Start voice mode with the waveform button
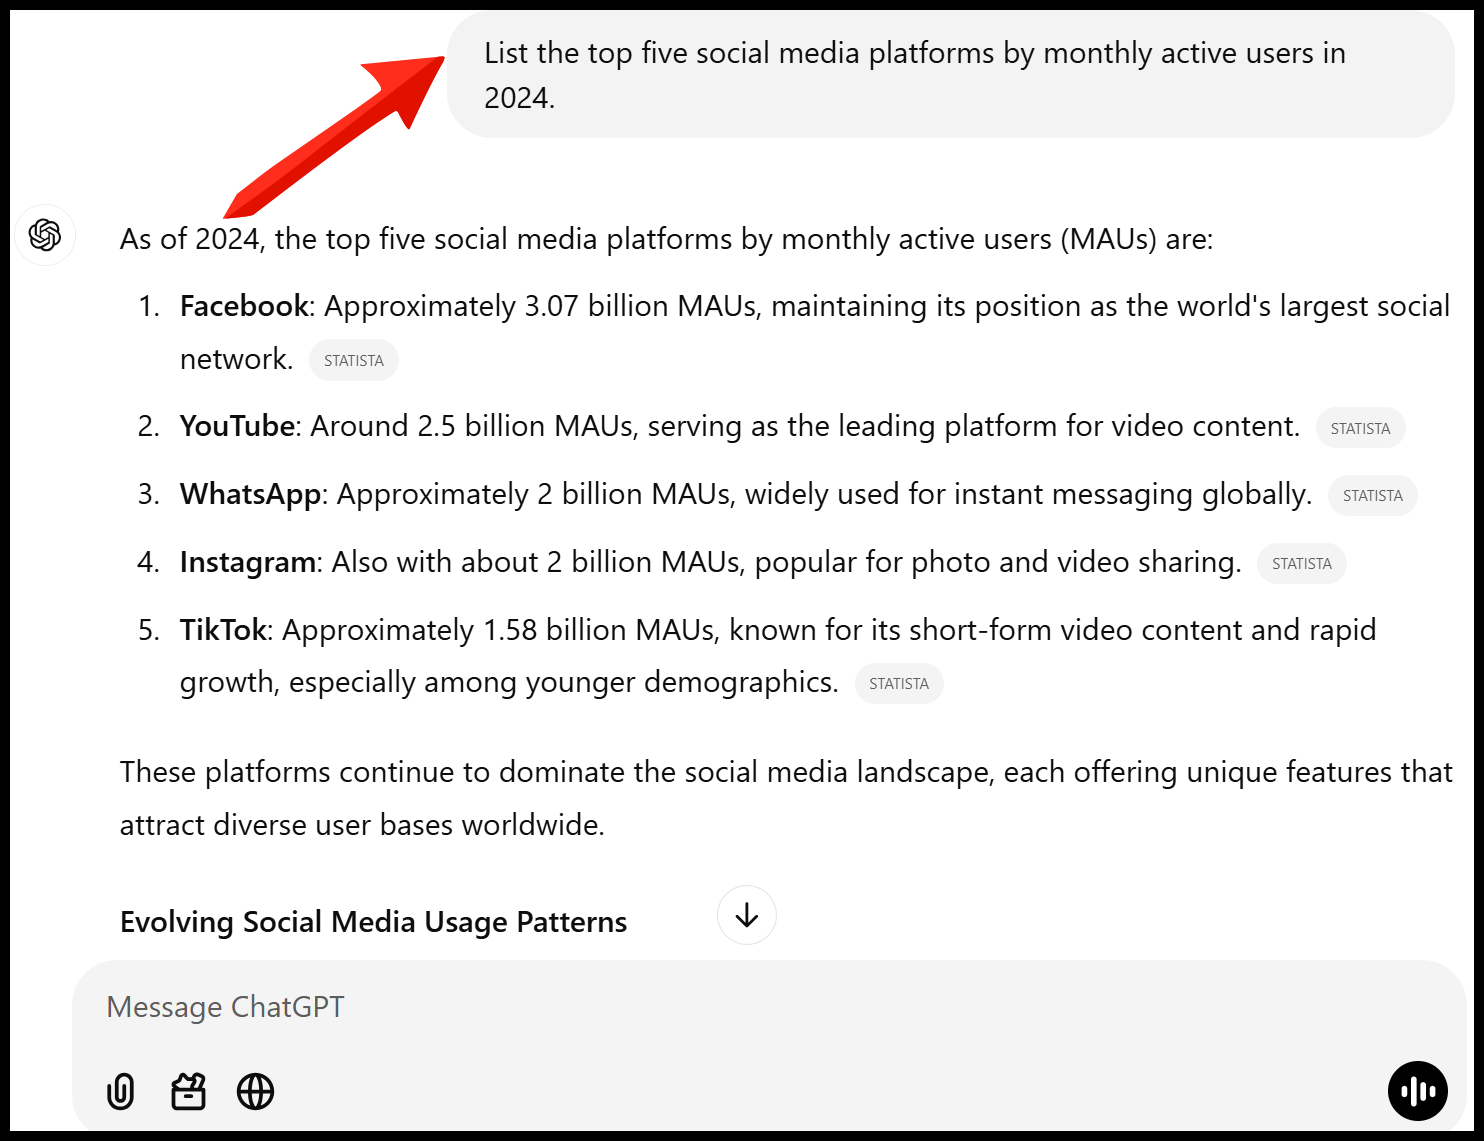 point(1417,1091)
